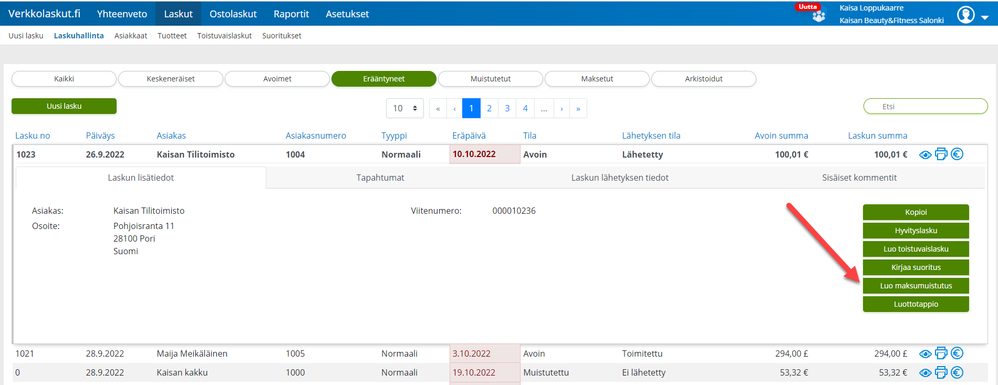The height and width of the screenshot is (385, 998).
Task: Click the Kirjaa suoritus button
Action: click(x=916, y=267)
